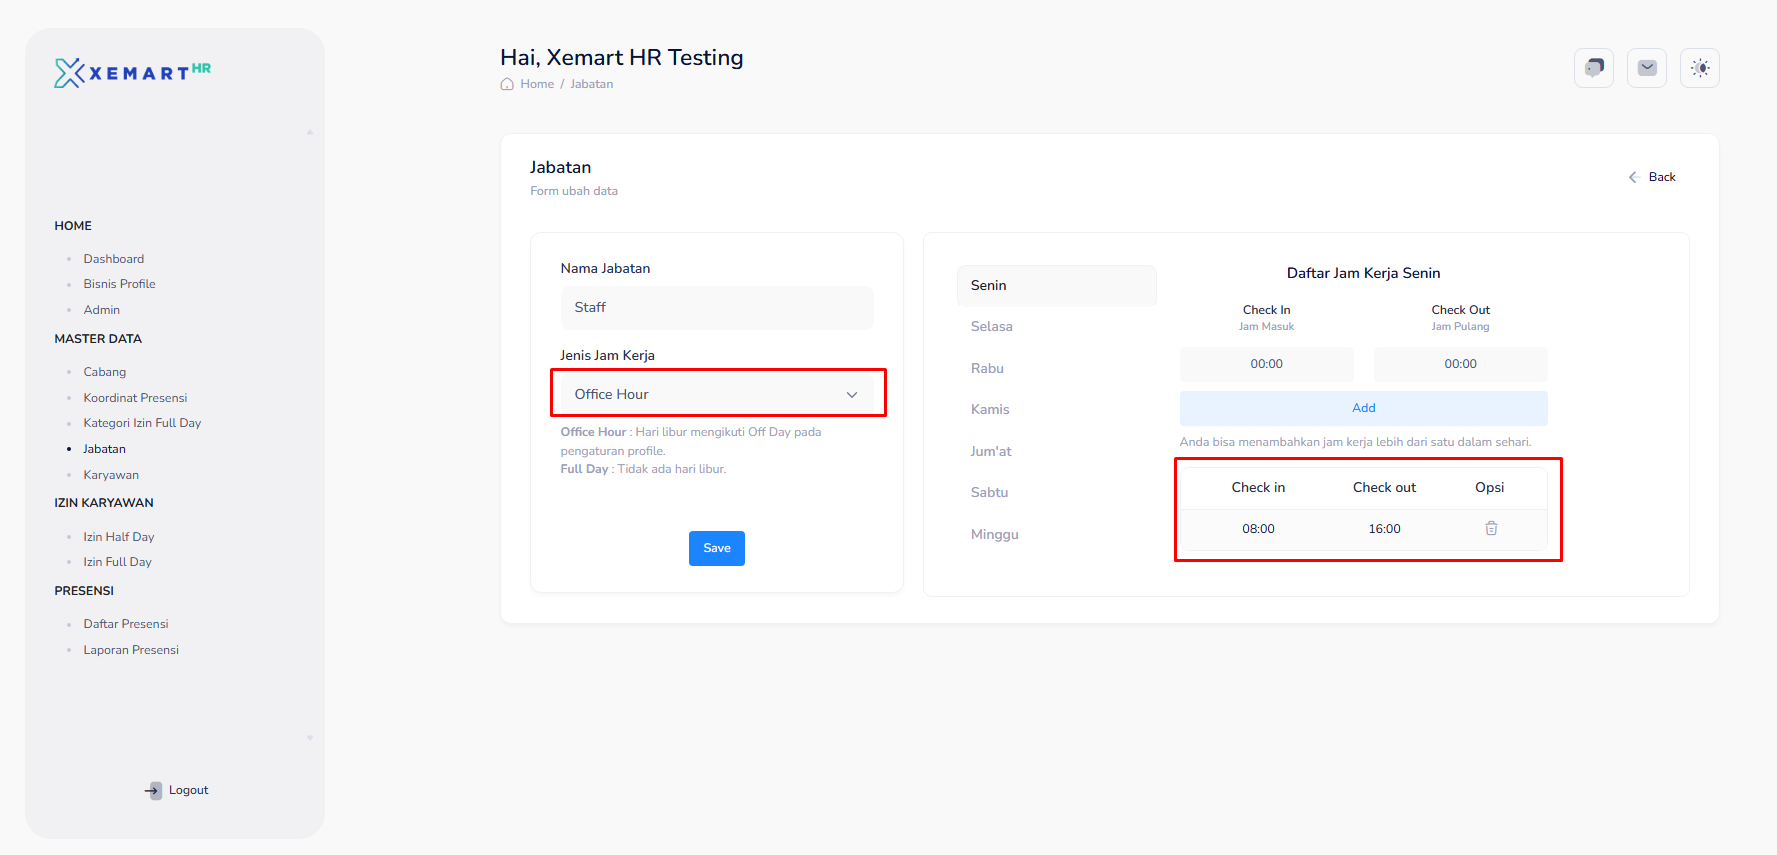Select the Selasa day tab
The width and height of the screenshot is (1777, 855).
click(x=991, y=327)
